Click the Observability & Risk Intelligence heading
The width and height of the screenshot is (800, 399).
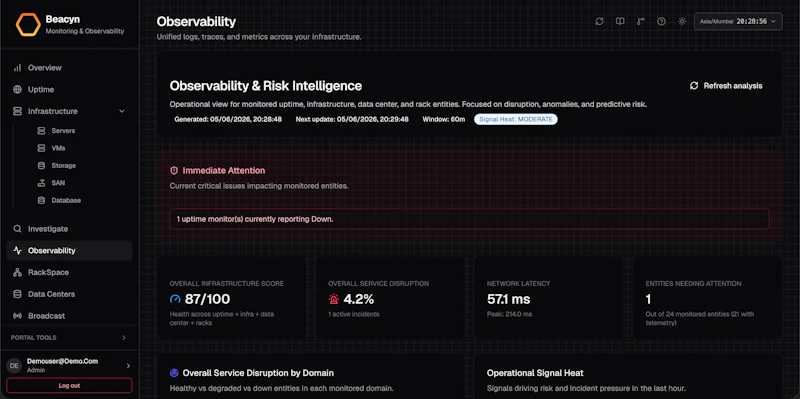click(266, 86)
